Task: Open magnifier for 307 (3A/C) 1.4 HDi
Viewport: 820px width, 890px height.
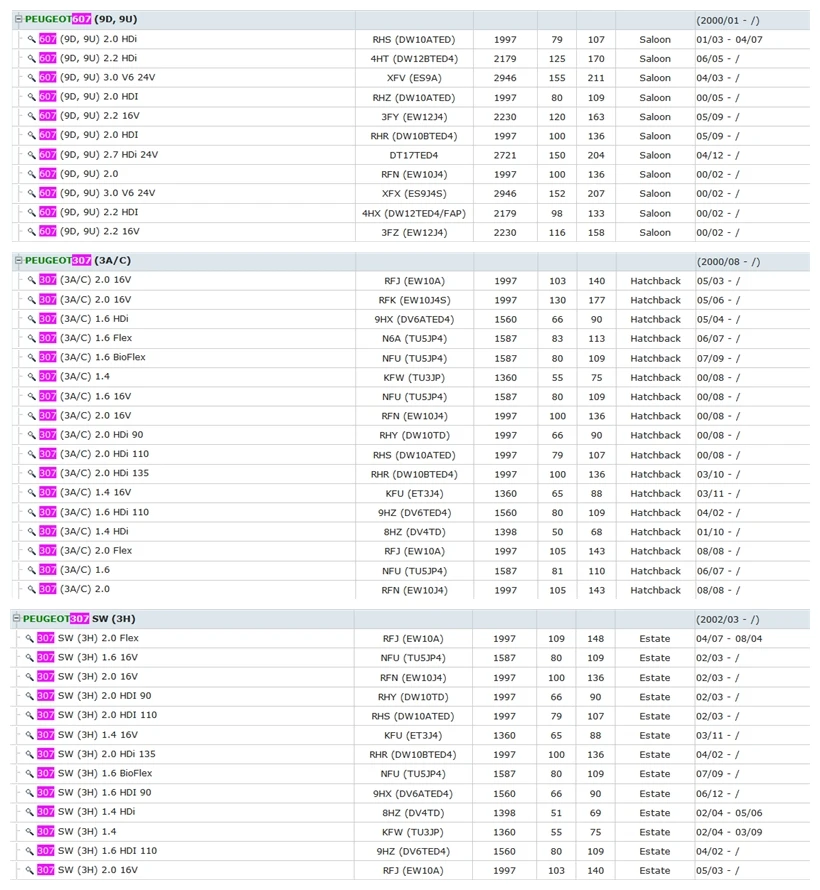Action: [x=31, y=532]
